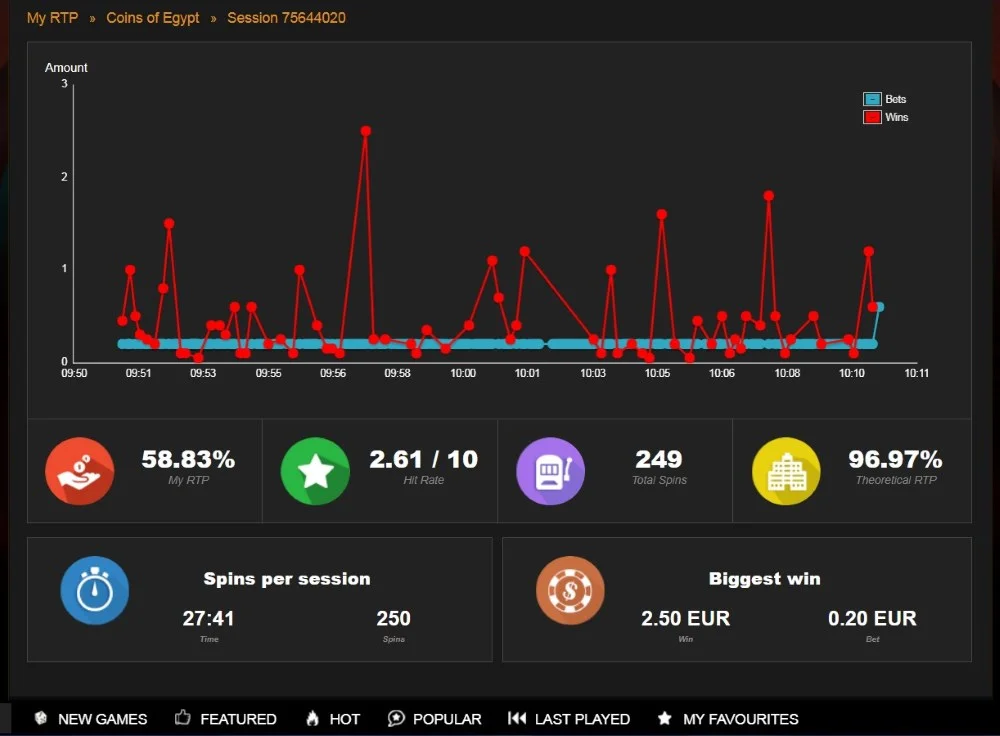1000x736 pixels.
Task: Toggle the Bets series in chart legend
Action: click(885, 99)
